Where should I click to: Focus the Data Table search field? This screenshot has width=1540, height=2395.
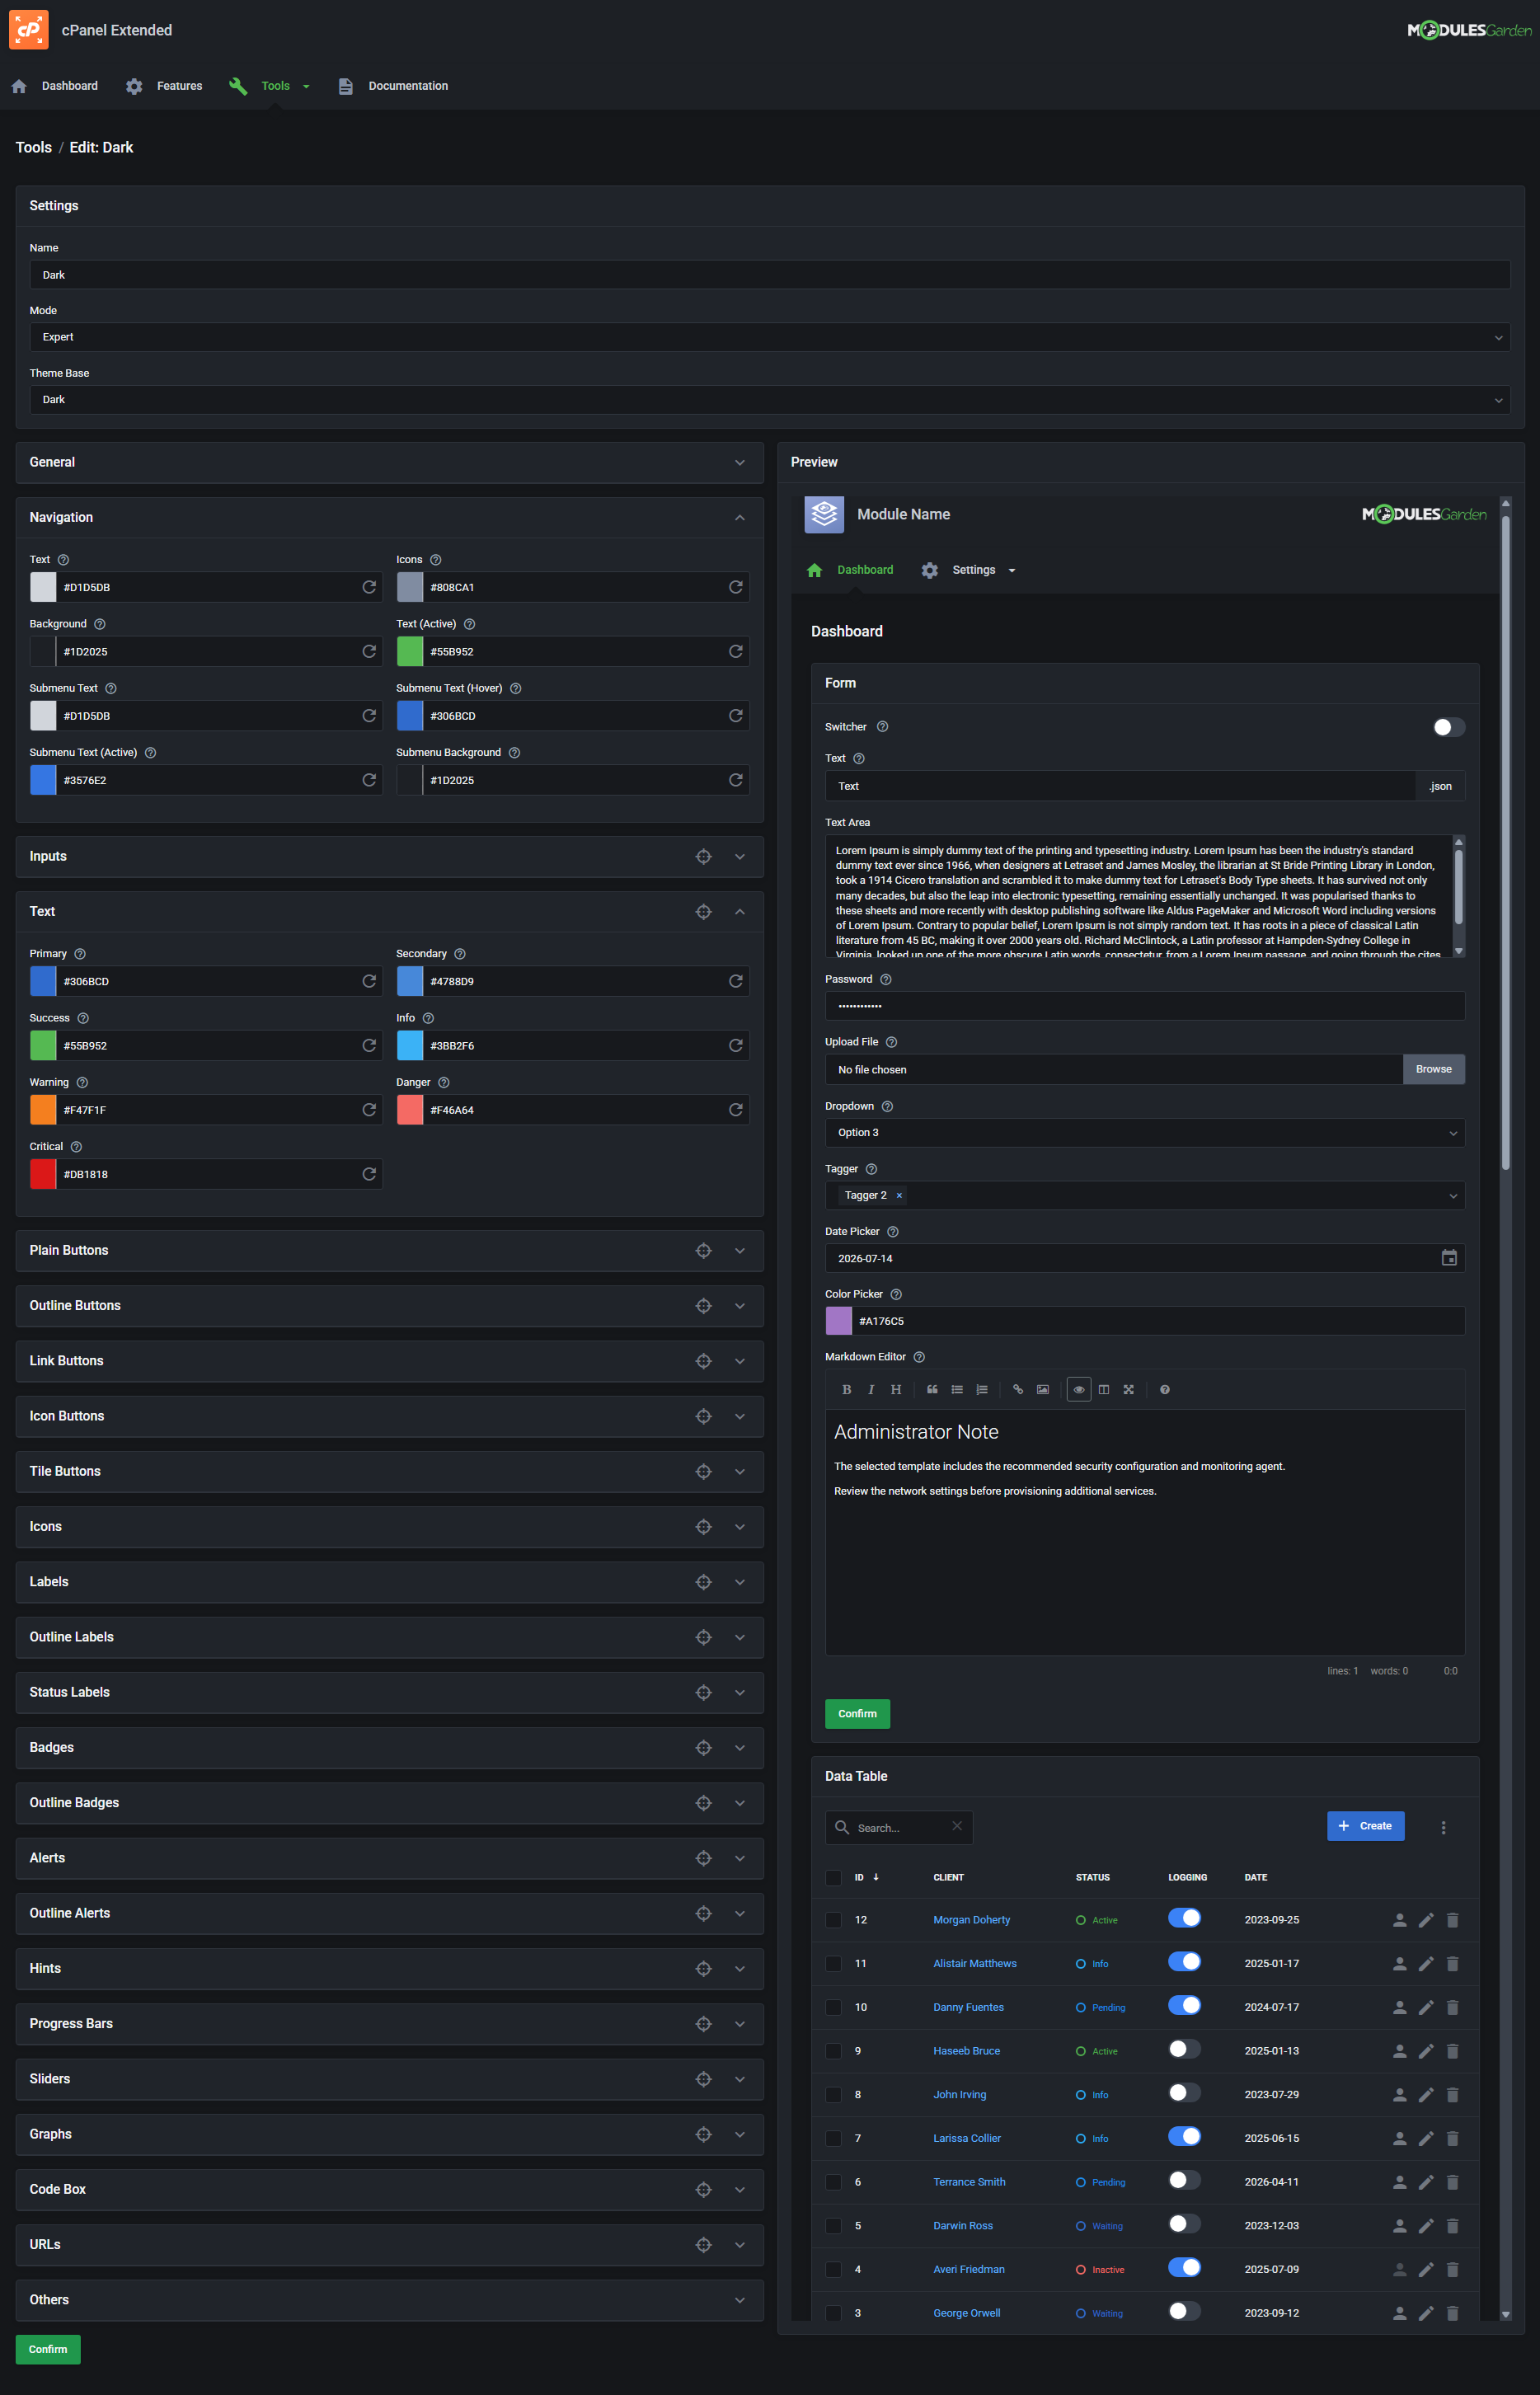coord(898,1828)
